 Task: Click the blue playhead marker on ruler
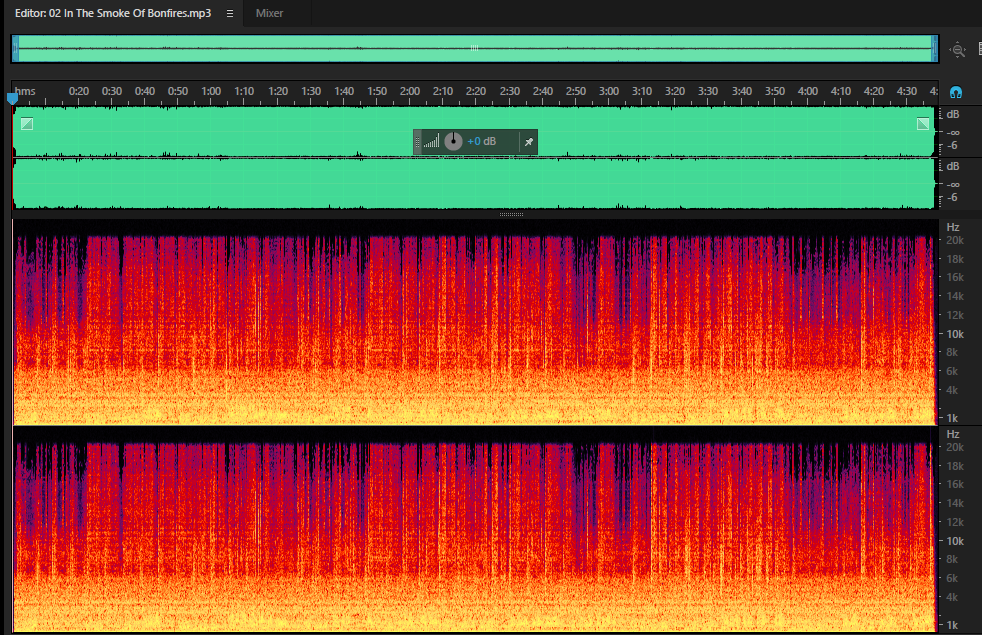(x=12, y=98)
